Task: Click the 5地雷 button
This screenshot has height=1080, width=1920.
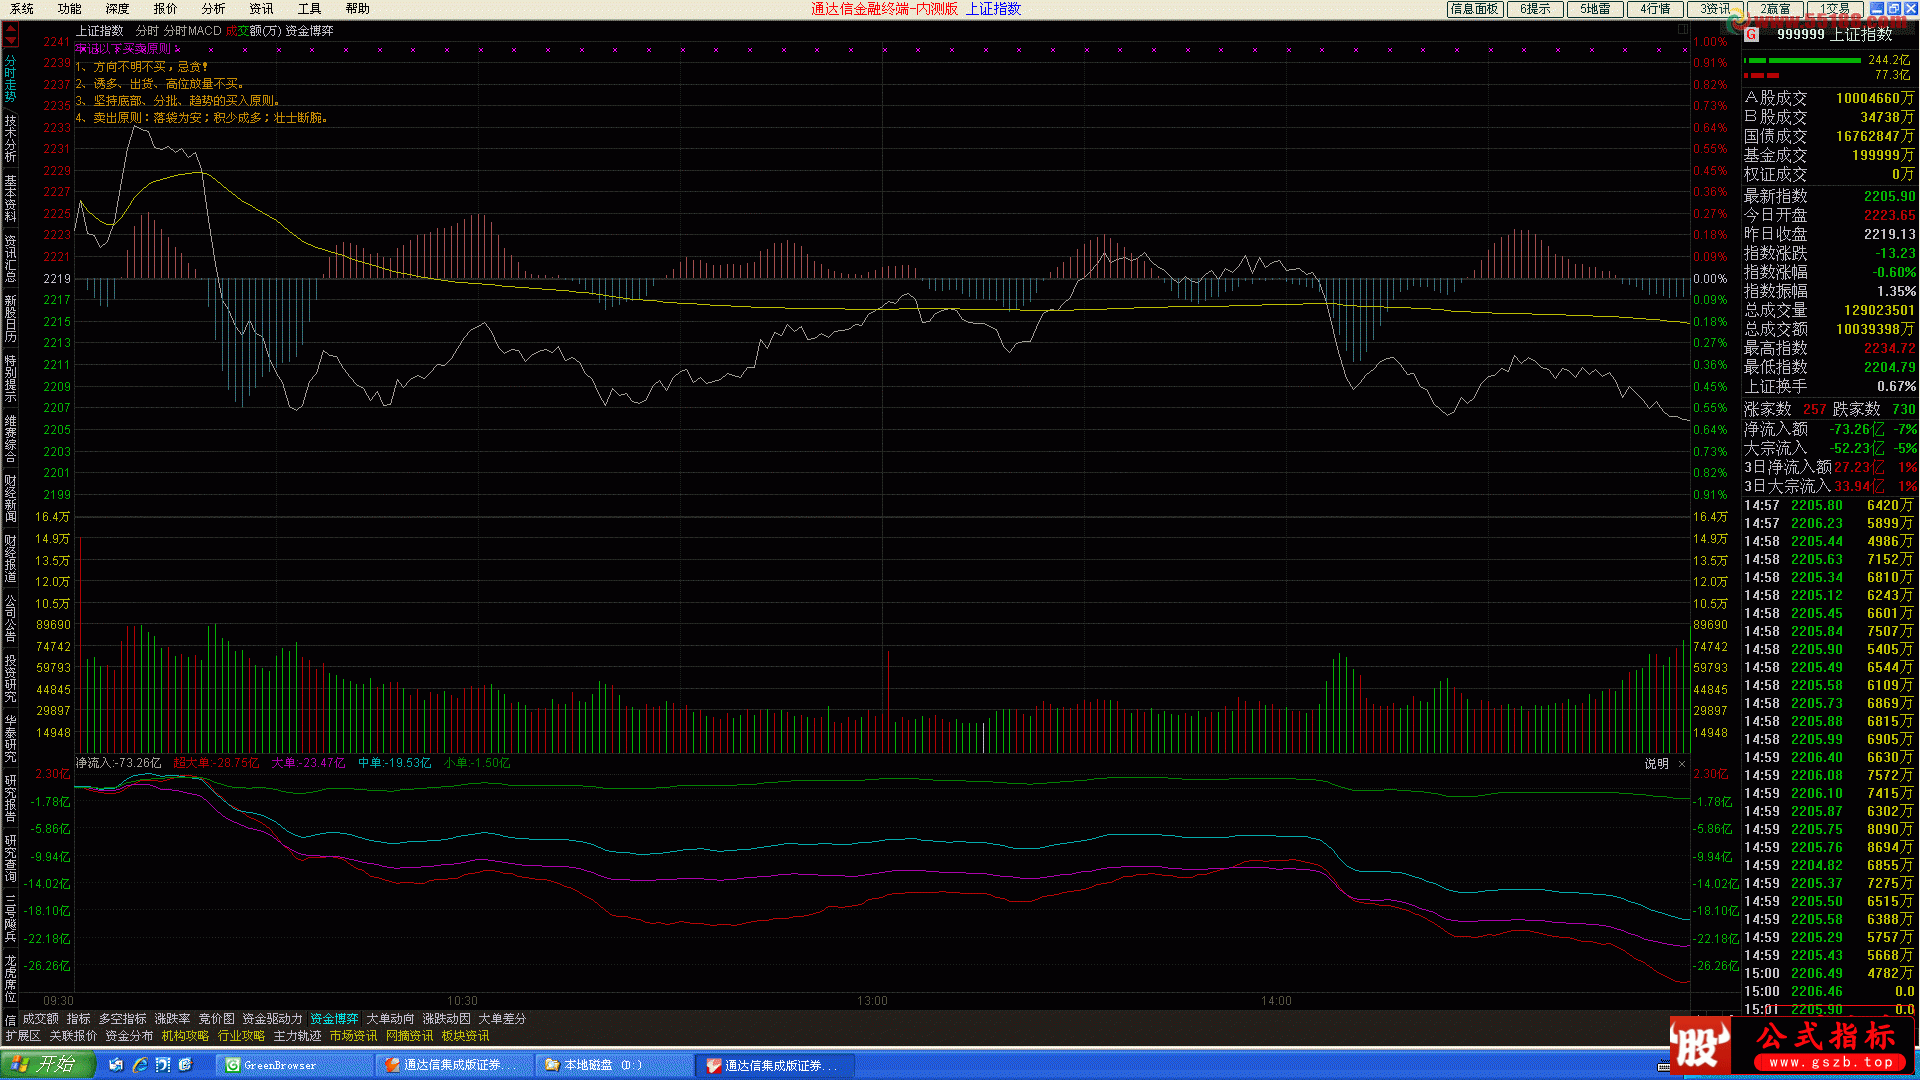Action: 1595,9
